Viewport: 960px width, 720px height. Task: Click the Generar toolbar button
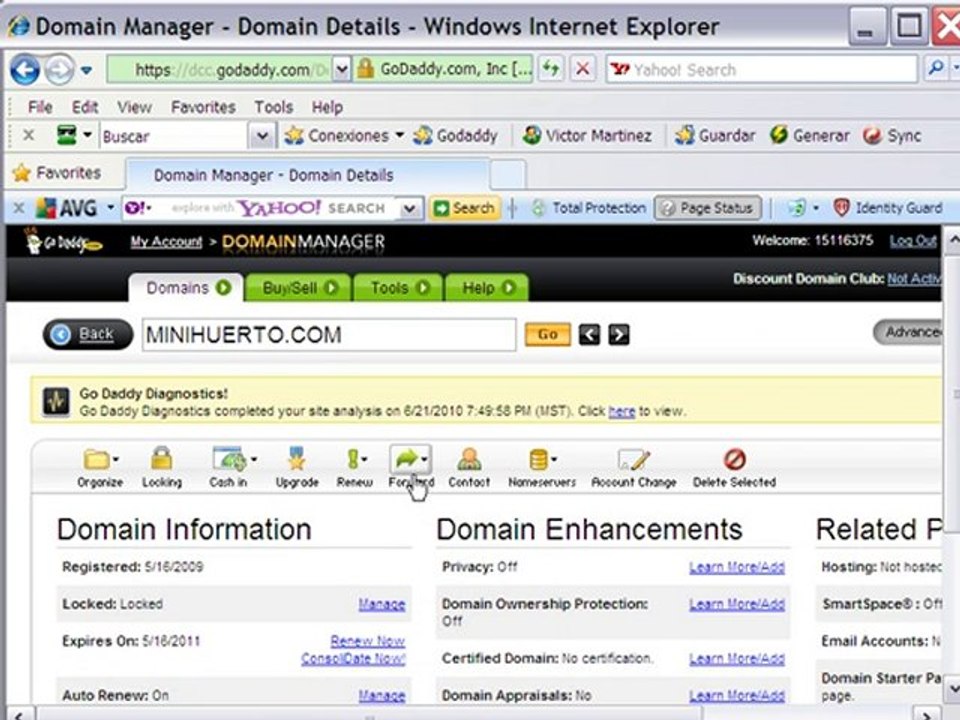[x=809, y=135]
